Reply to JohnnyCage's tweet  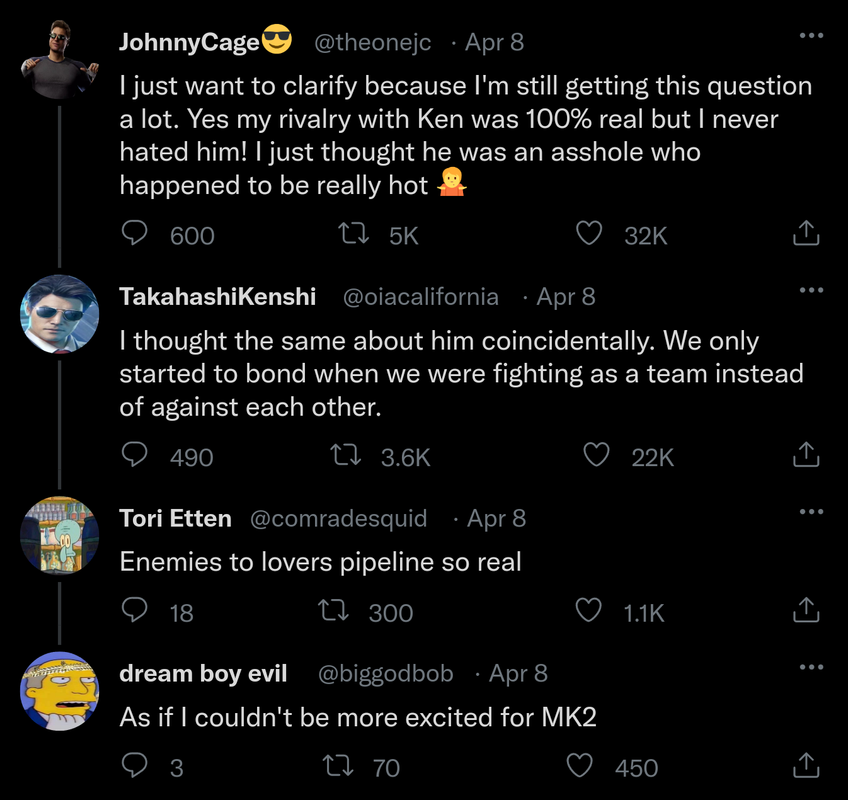(135, 234)
